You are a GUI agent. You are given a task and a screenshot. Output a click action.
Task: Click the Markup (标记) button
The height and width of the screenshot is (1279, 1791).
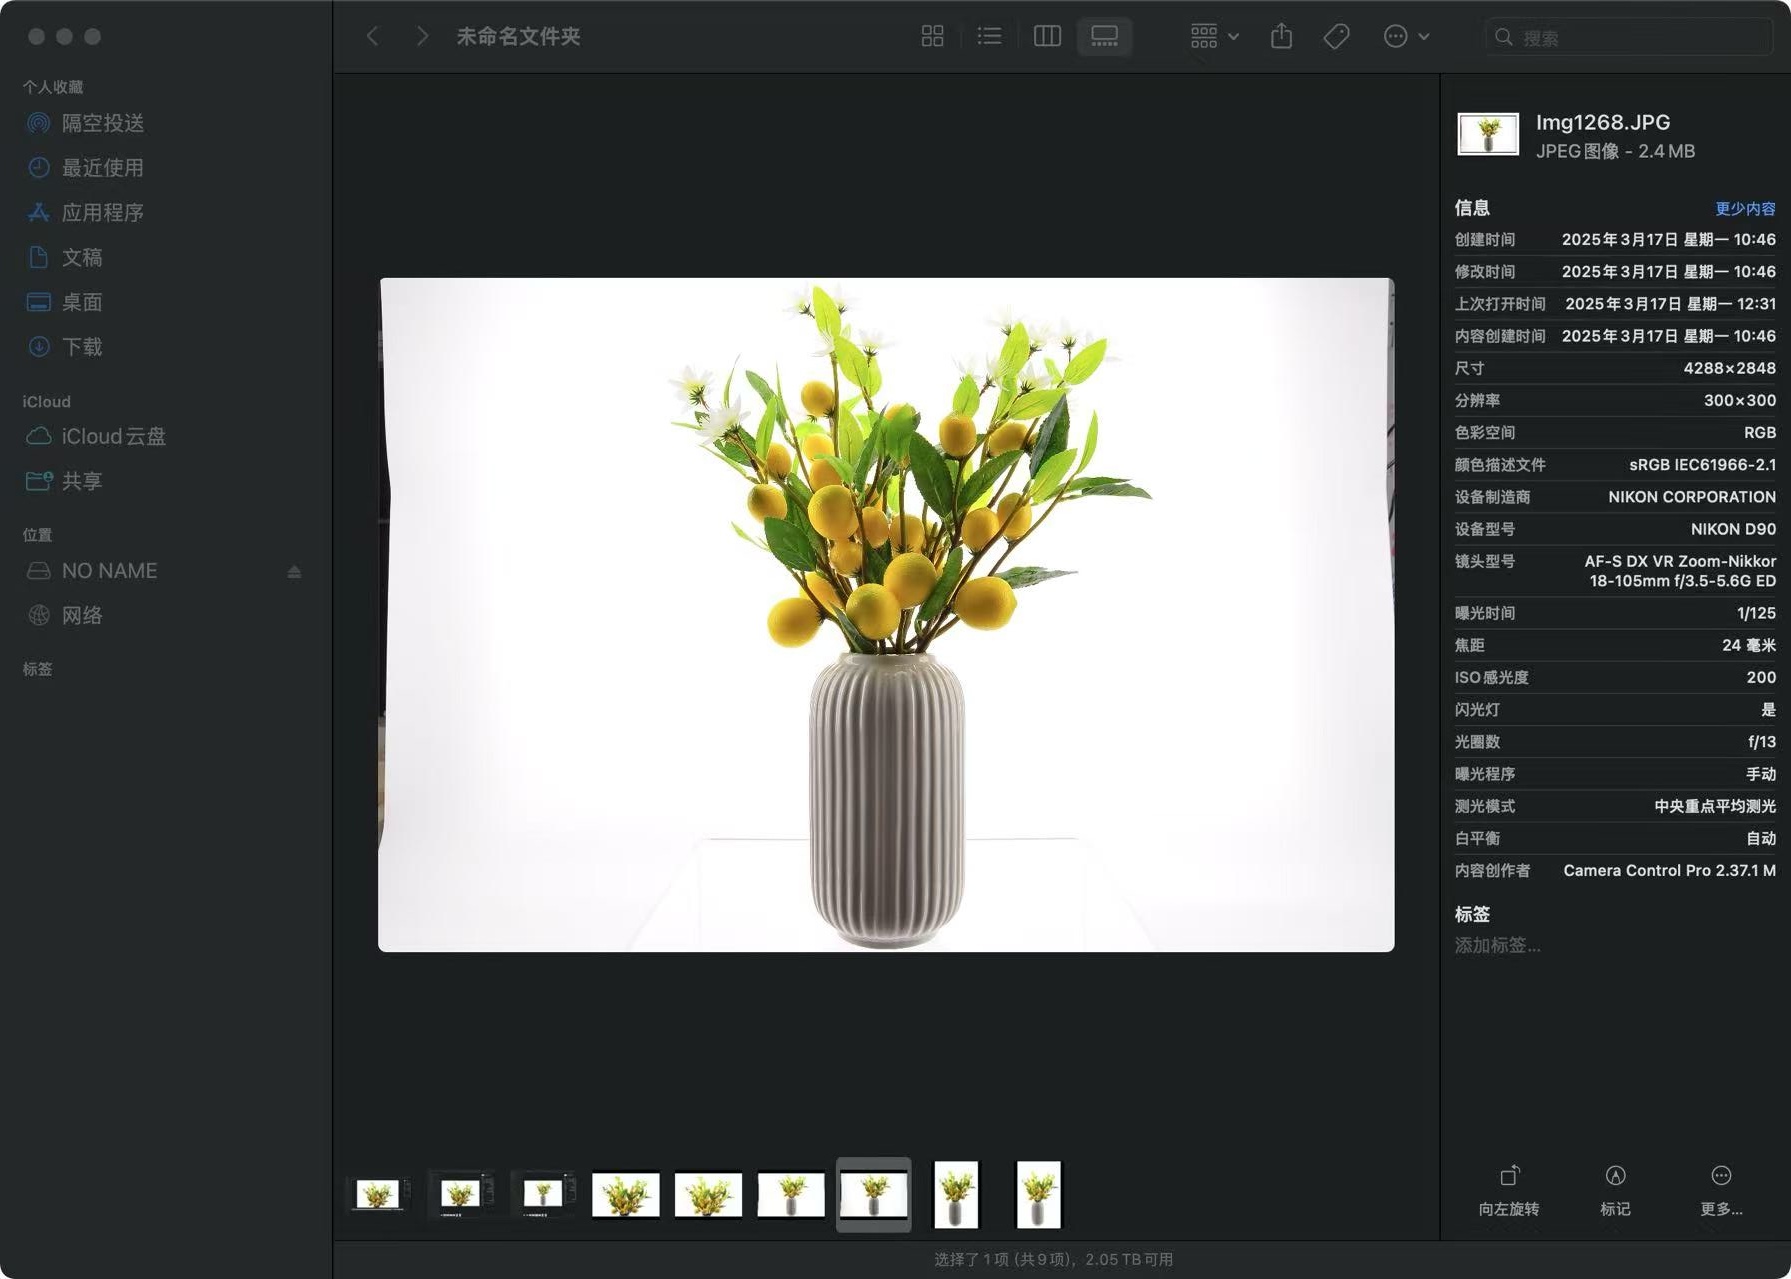coord(1615,1189)
